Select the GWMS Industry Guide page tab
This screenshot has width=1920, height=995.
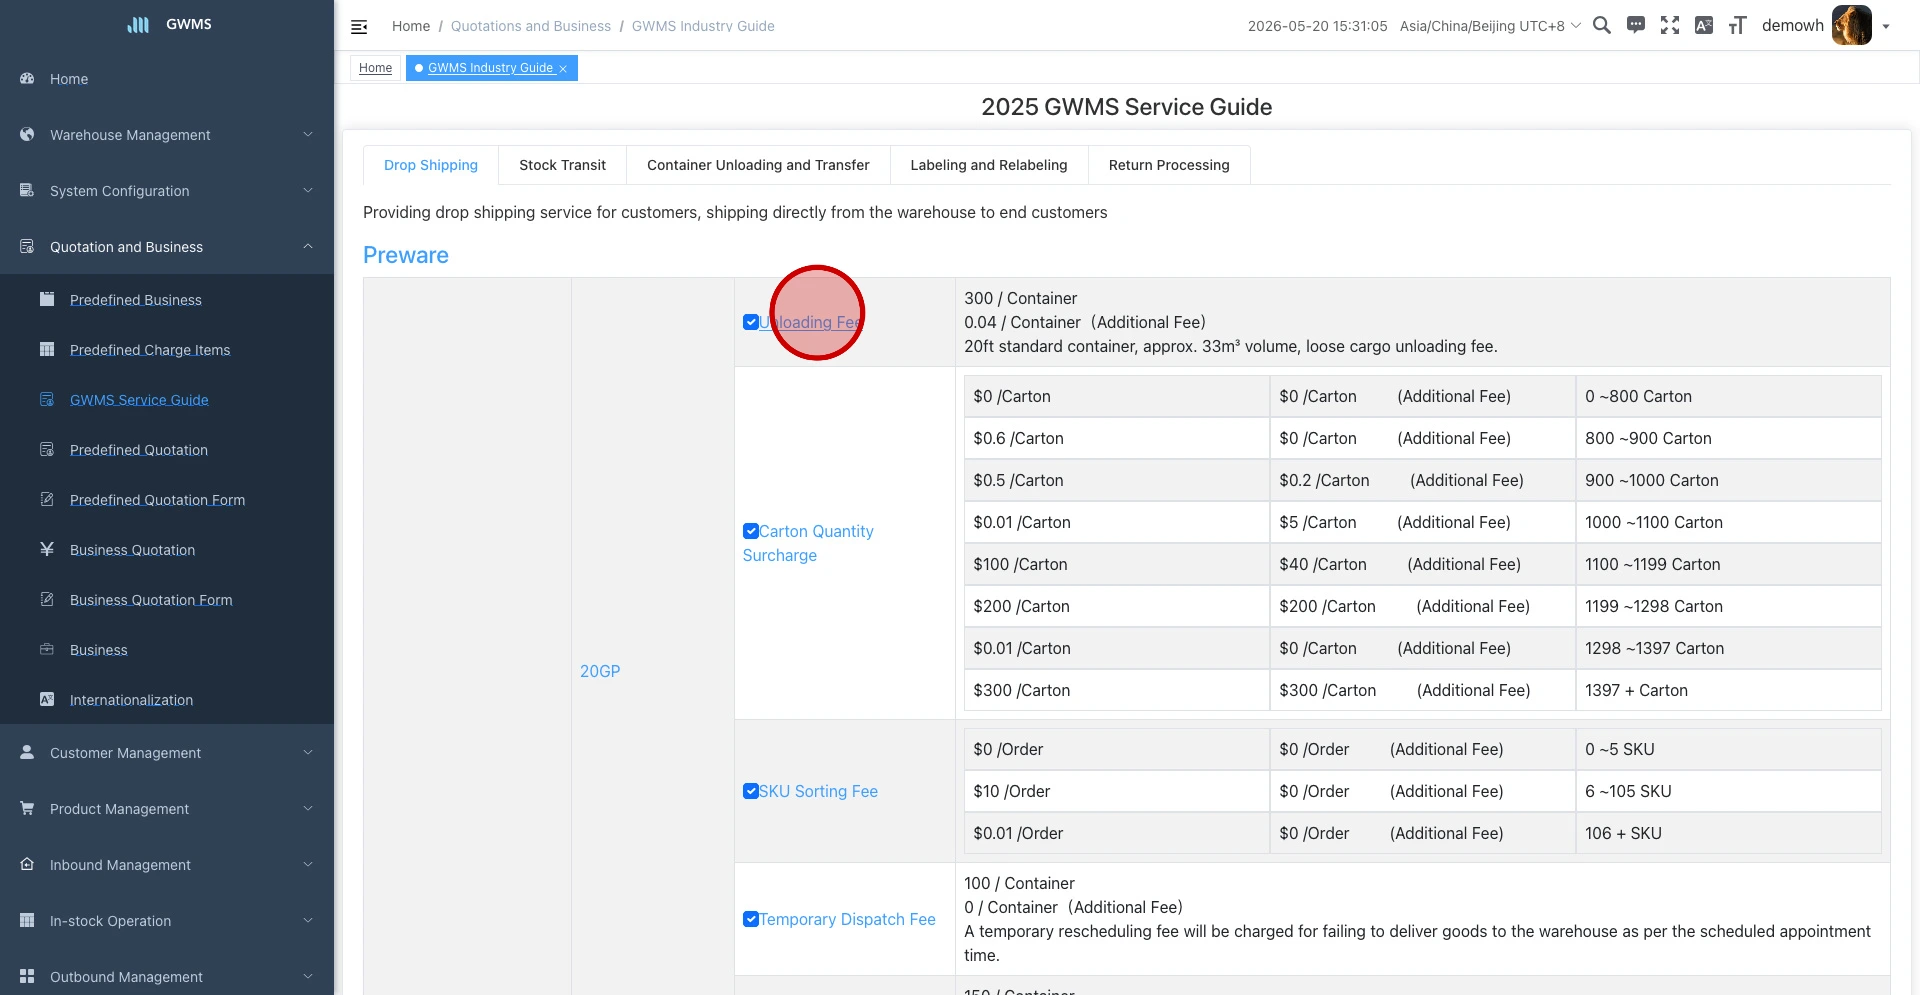(490, 68)
